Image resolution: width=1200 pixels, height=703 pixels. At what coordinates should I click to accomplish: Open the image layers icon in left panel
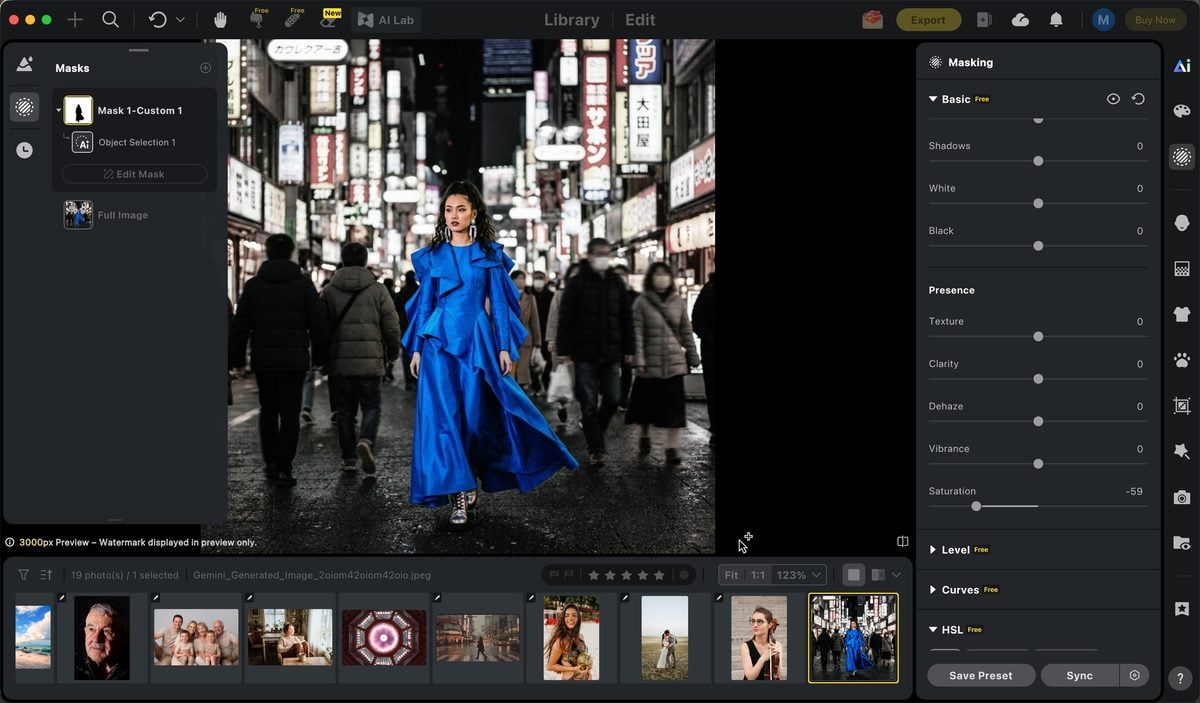tap(25, 64)
